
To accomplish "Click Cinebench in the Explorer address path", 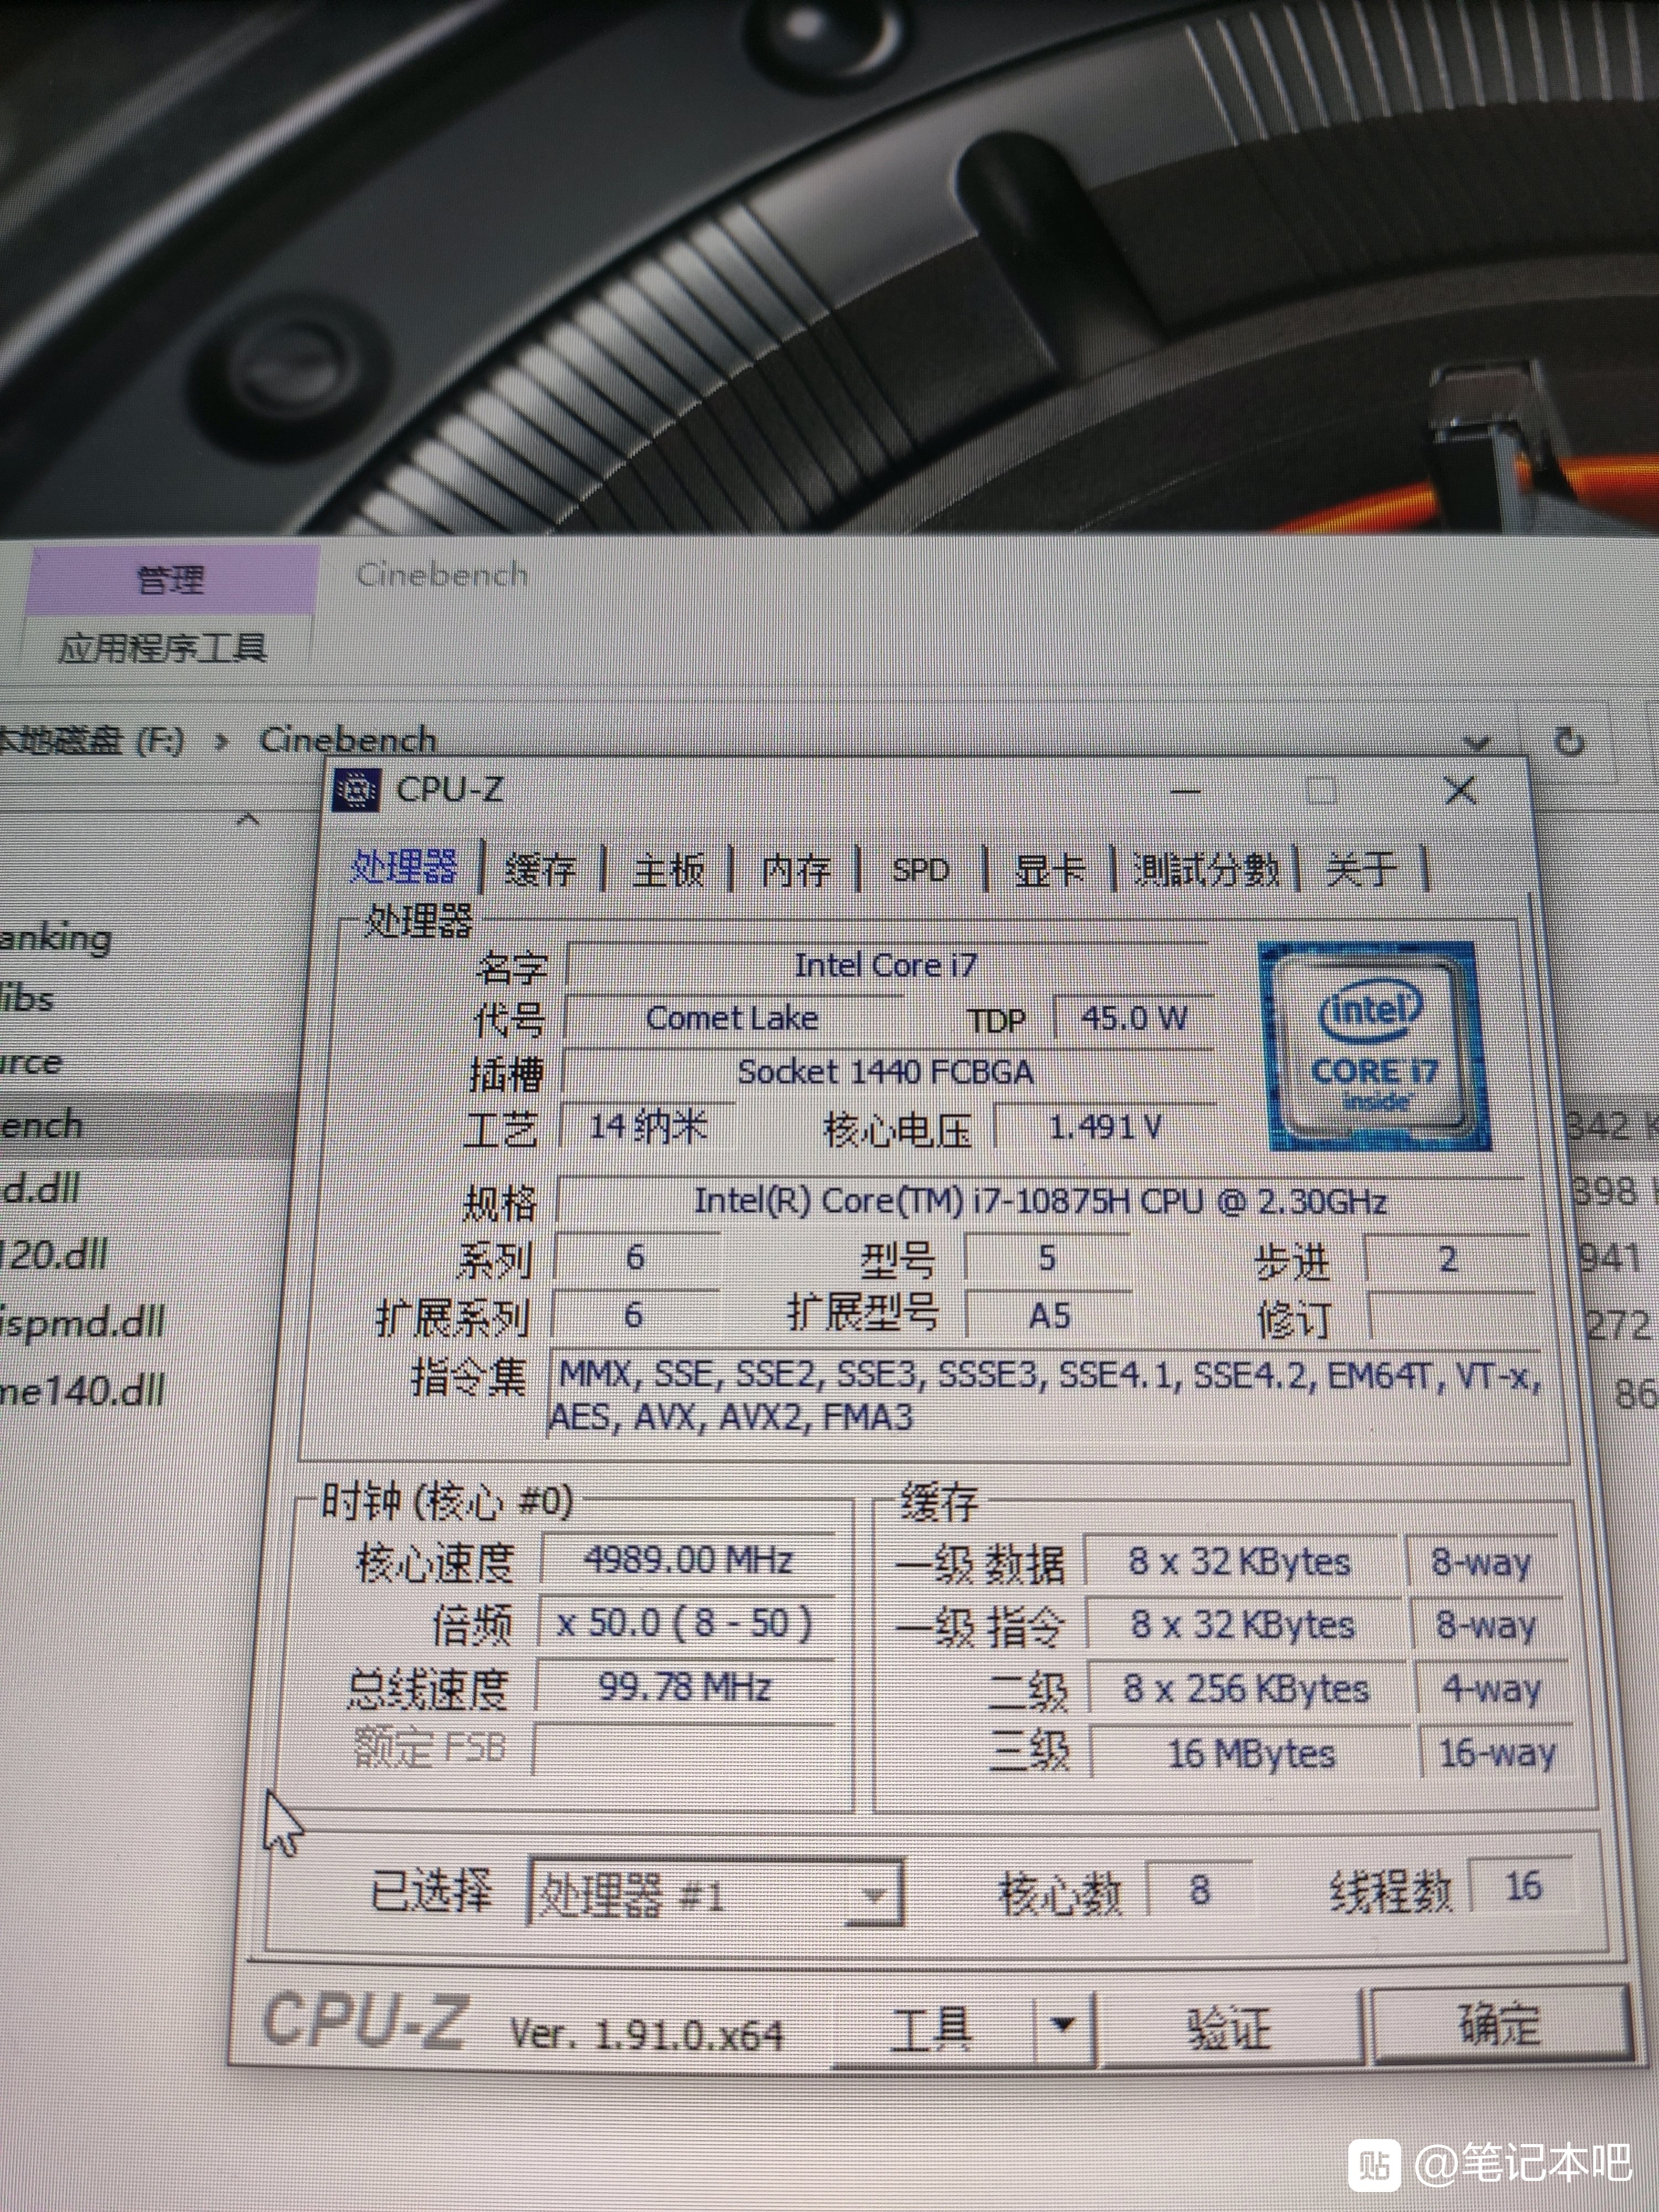I will point(347,740).
